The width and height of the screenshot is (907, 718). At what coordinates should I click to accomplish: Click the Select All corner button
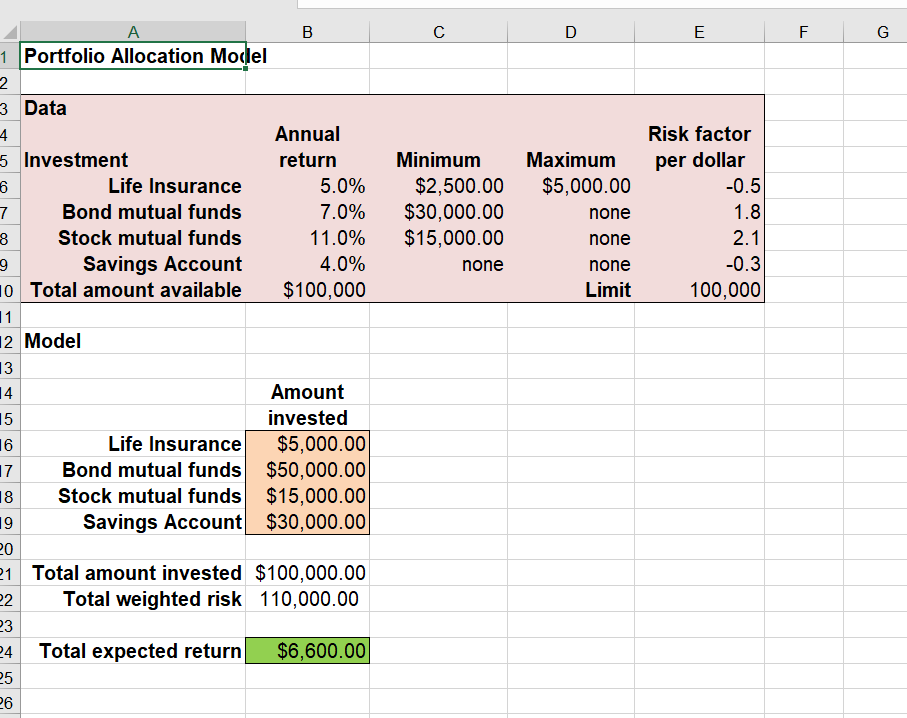tap(11, 31)
